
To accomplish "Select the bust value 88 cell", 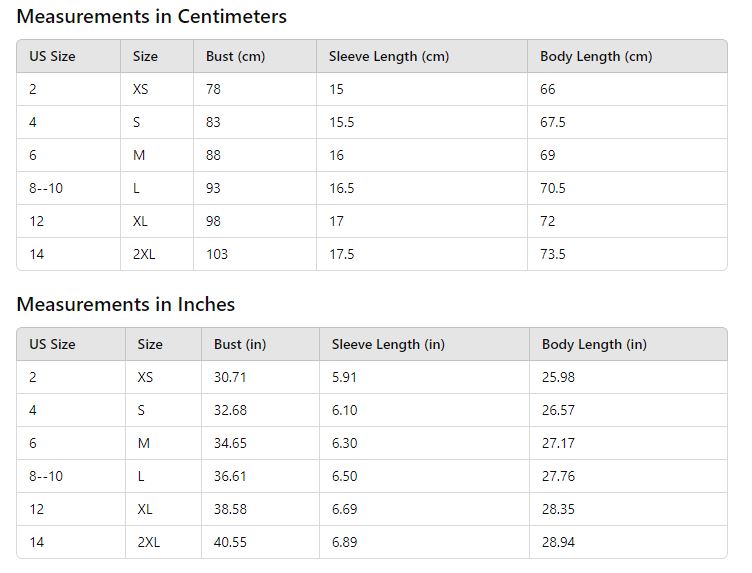I will pyautogui.click(x=214, y=156).
